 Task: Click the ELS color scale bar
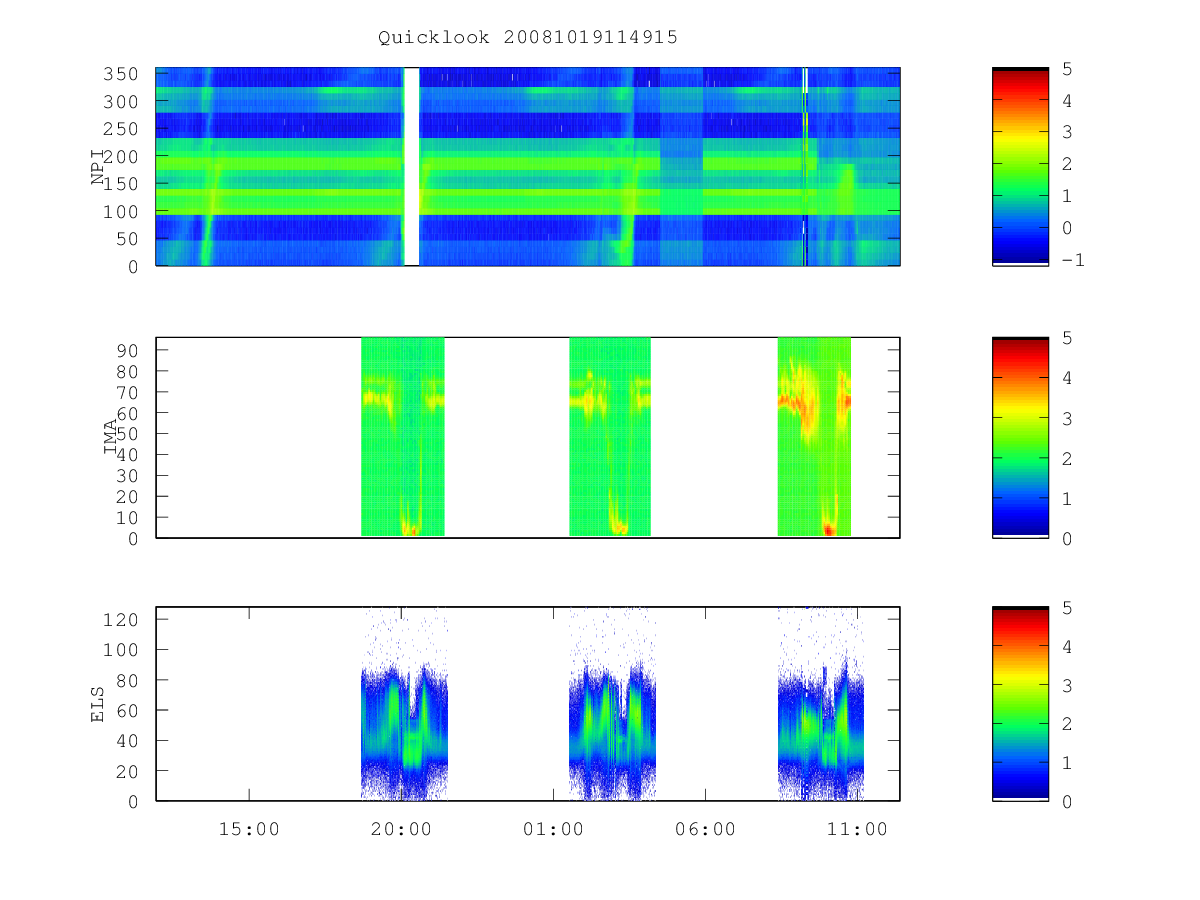click(x=1020, y=703)
